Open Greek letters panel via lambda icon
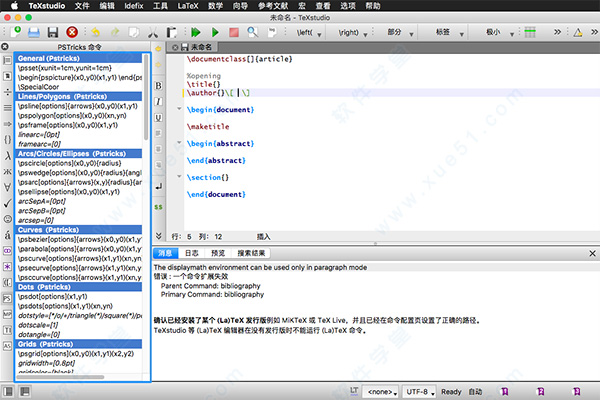The width and height of the screenshot is (600, 400). [7, 155]
